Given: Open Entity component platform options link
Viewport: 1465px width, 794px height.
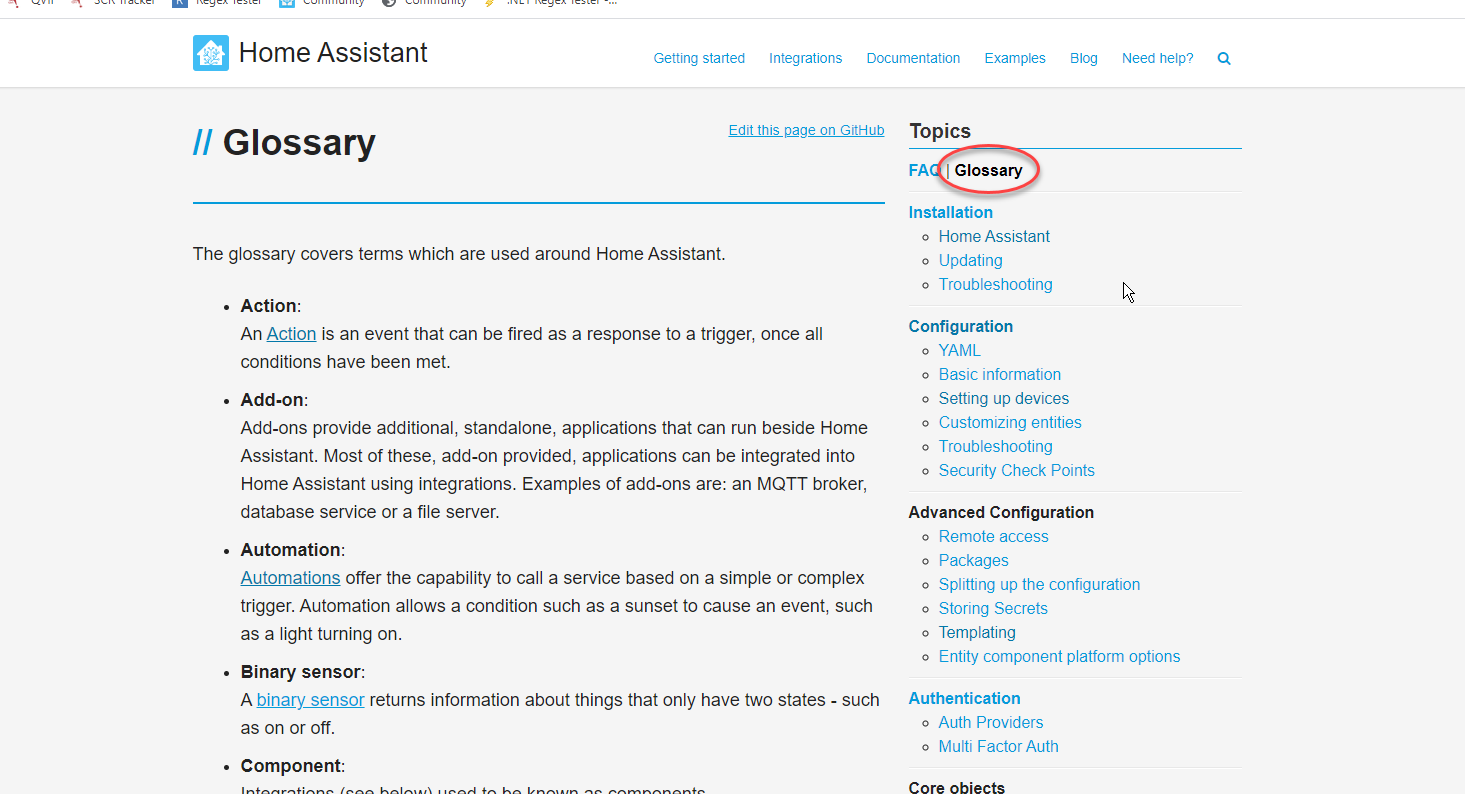Looking at the screenshot, I should [x=1060, y=656].
